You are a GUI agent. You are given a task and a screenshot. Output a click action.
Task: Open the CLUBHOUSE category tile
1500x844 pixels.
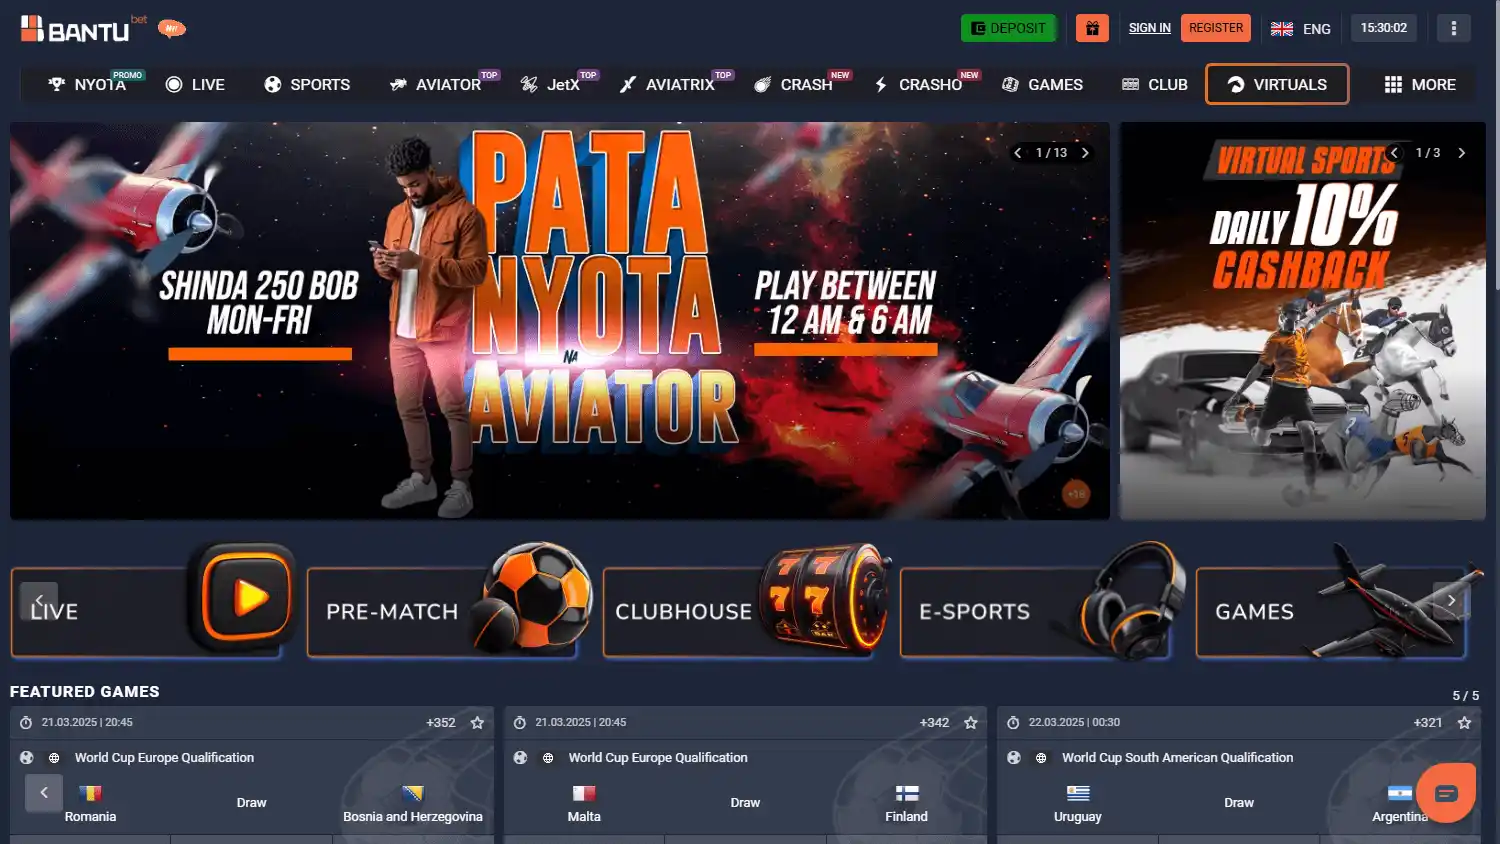(x=739, y=611)
